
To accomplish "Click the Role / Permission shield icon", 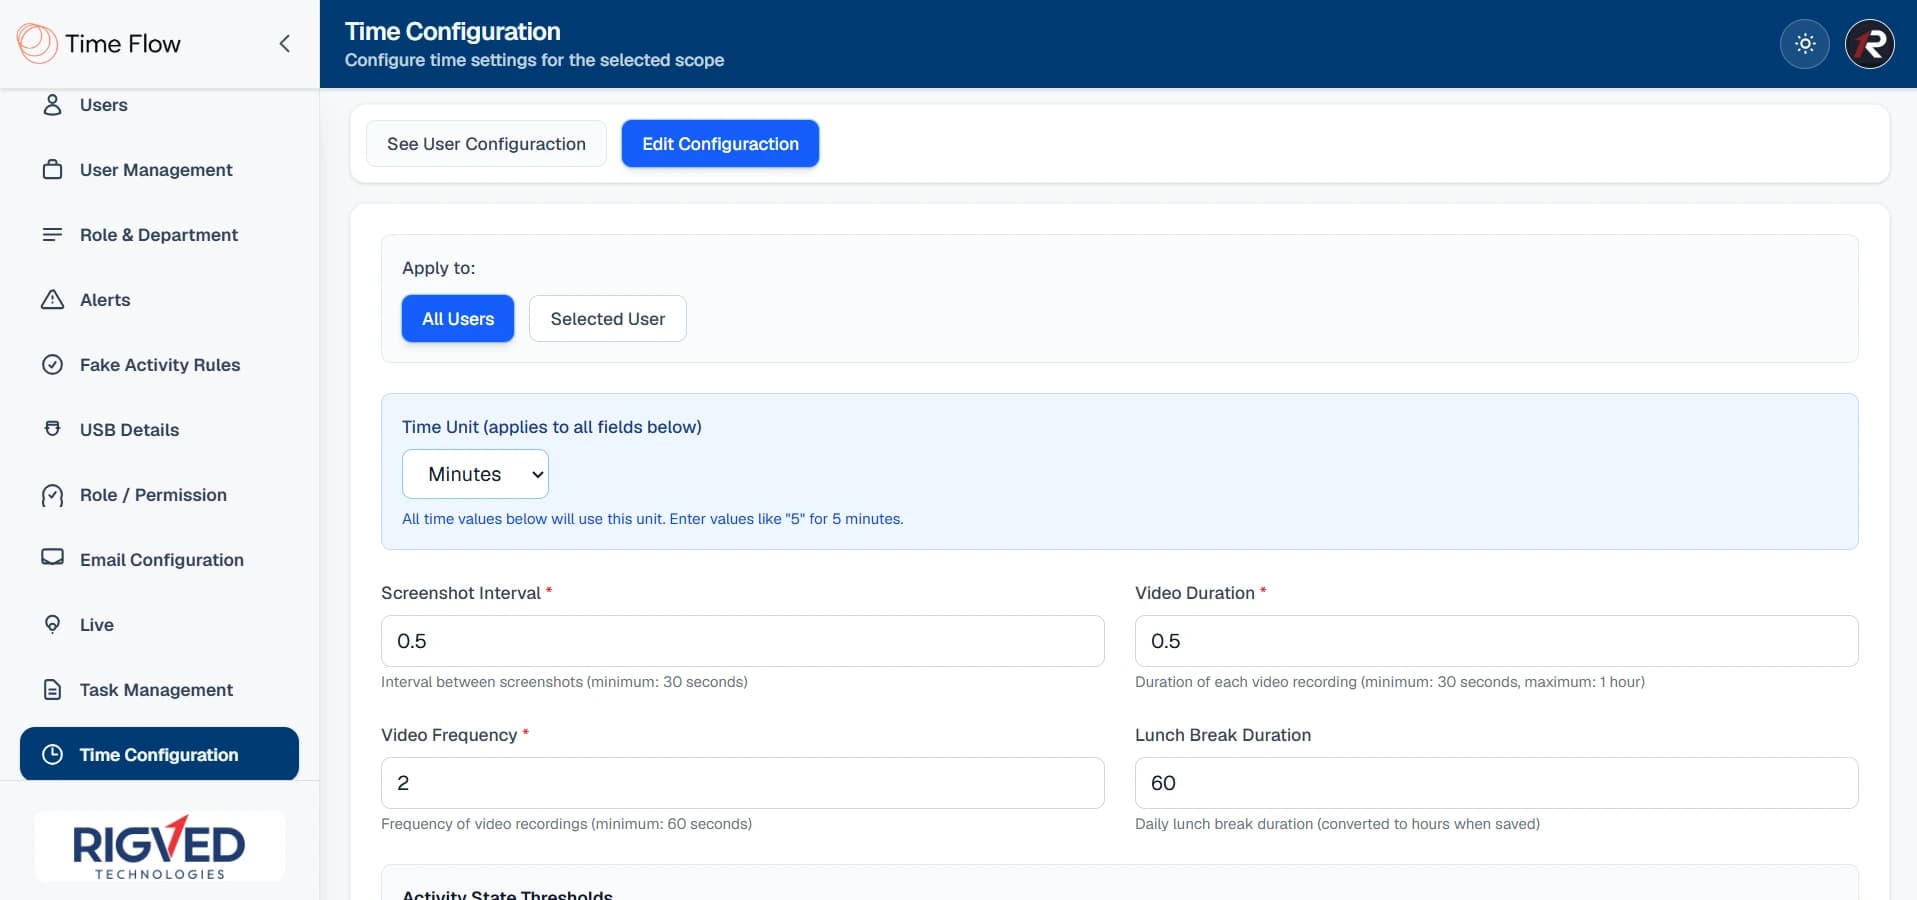I will coord(53,495).
